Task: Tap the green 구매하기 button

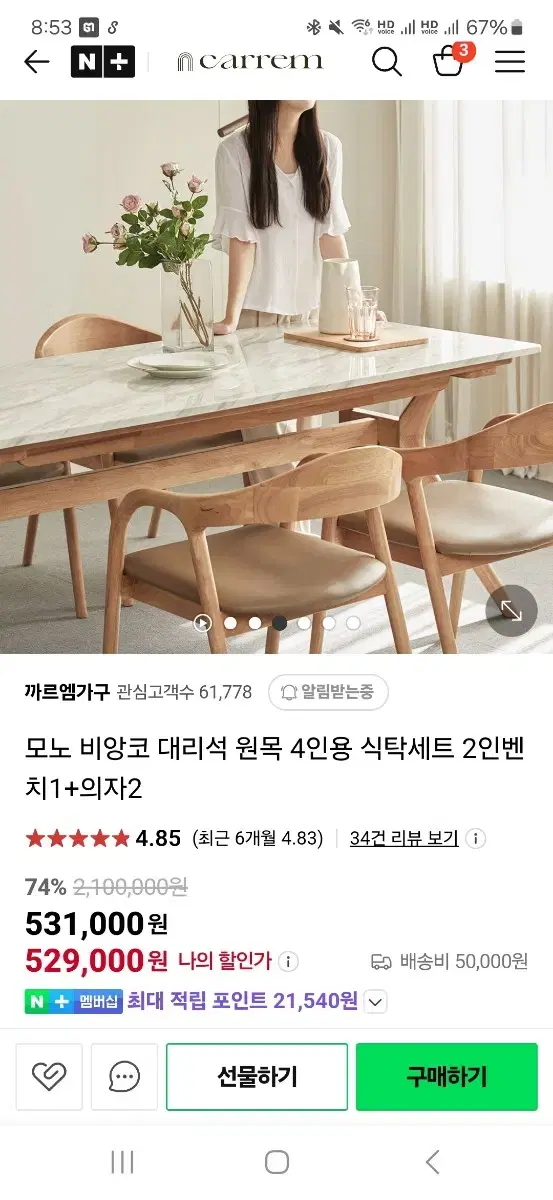Action: (x=447, y=1076)
